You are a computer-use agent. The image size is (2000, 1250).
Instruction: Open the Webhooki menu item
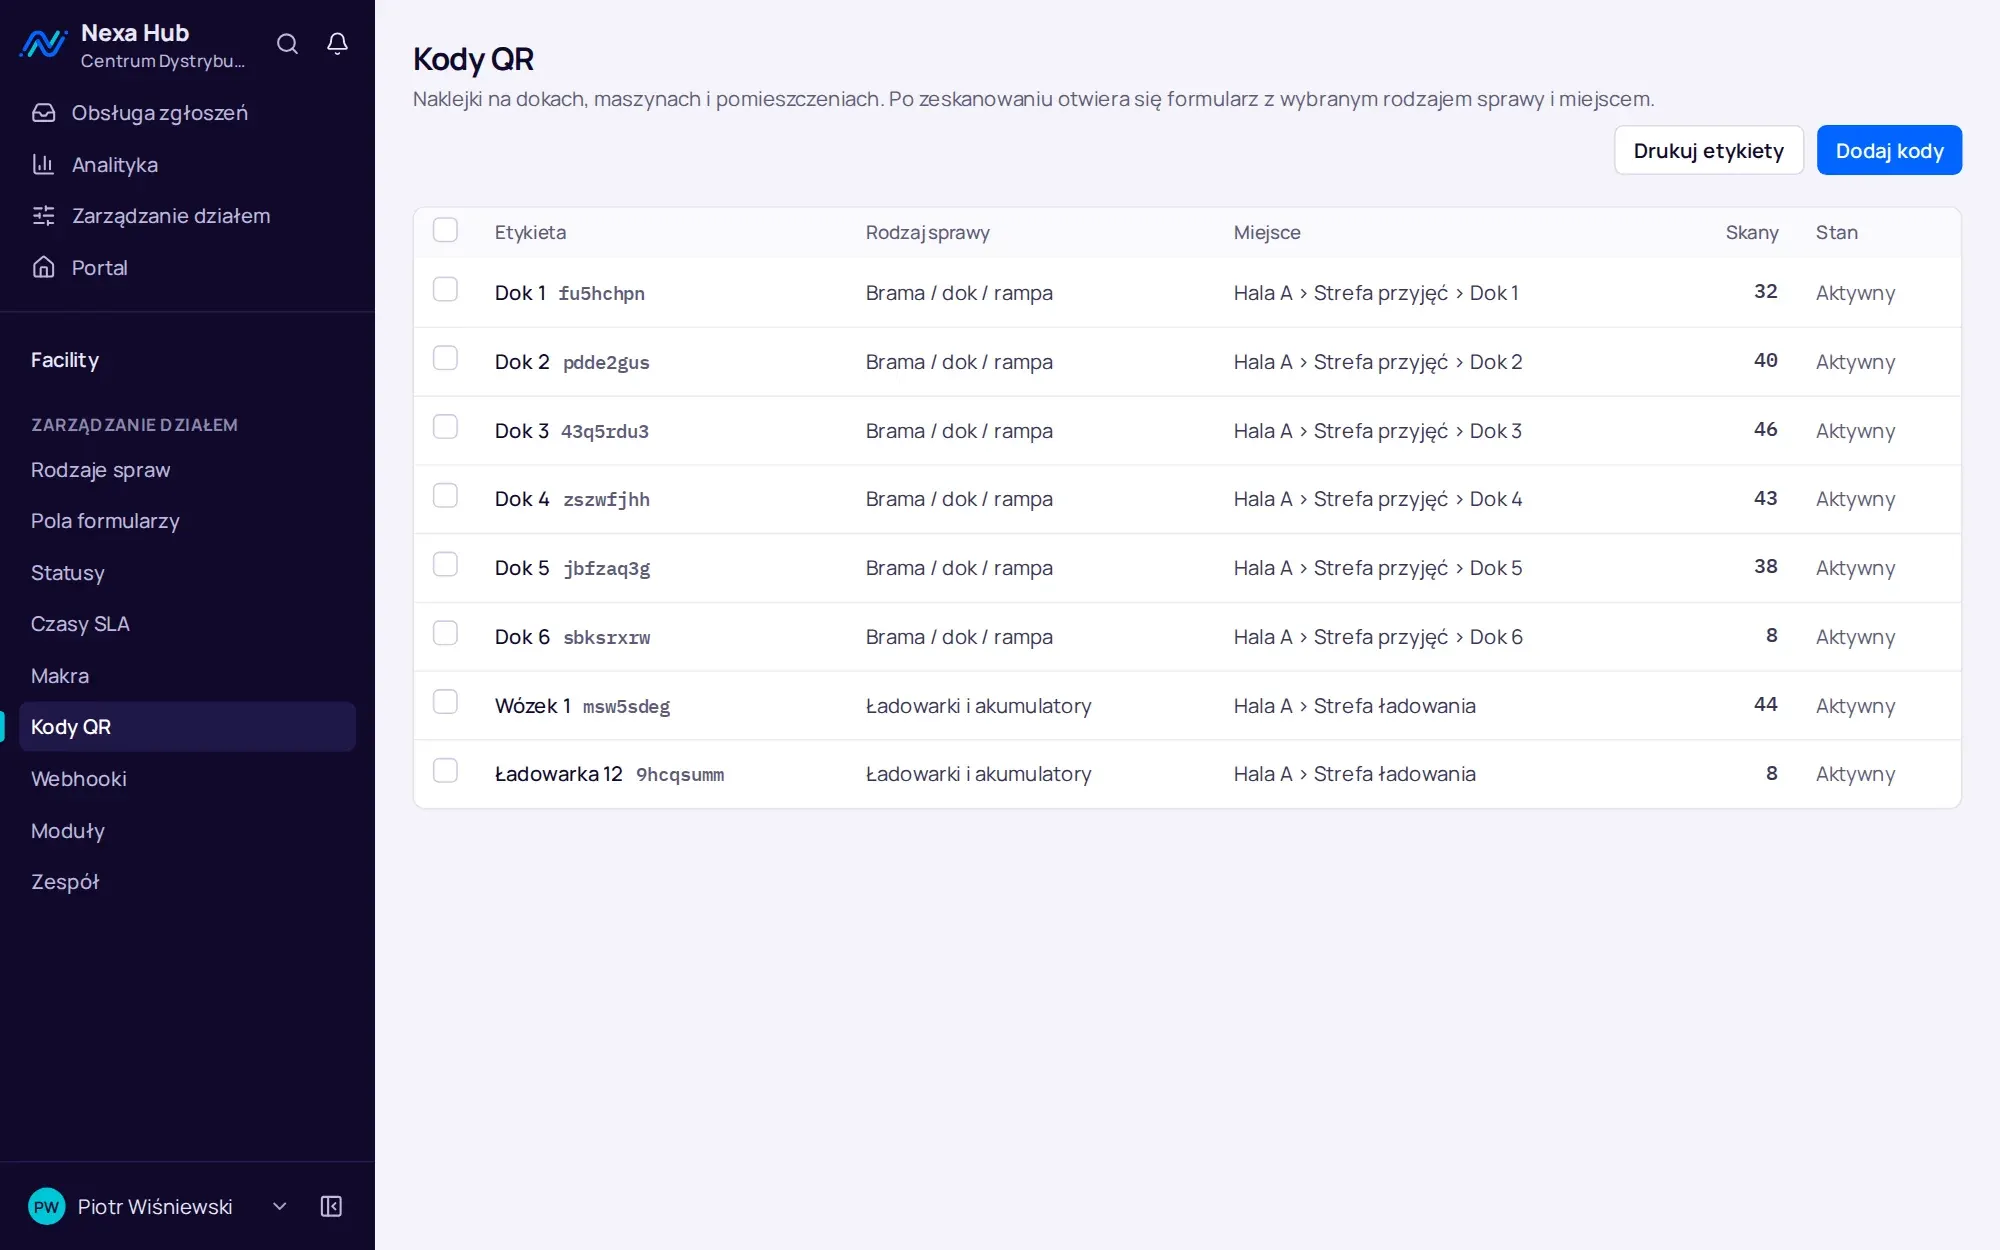tap(187, 779)
